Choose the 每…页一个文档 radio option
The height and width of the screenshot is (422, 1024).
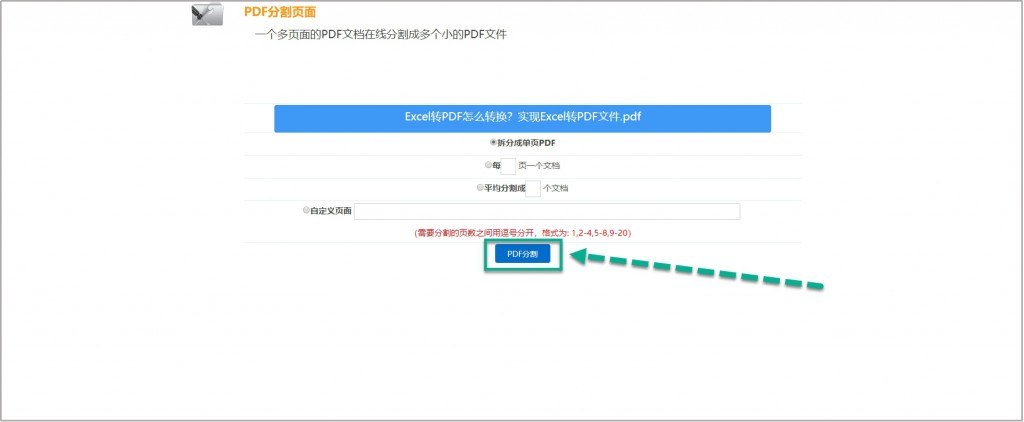pos(488,165)
